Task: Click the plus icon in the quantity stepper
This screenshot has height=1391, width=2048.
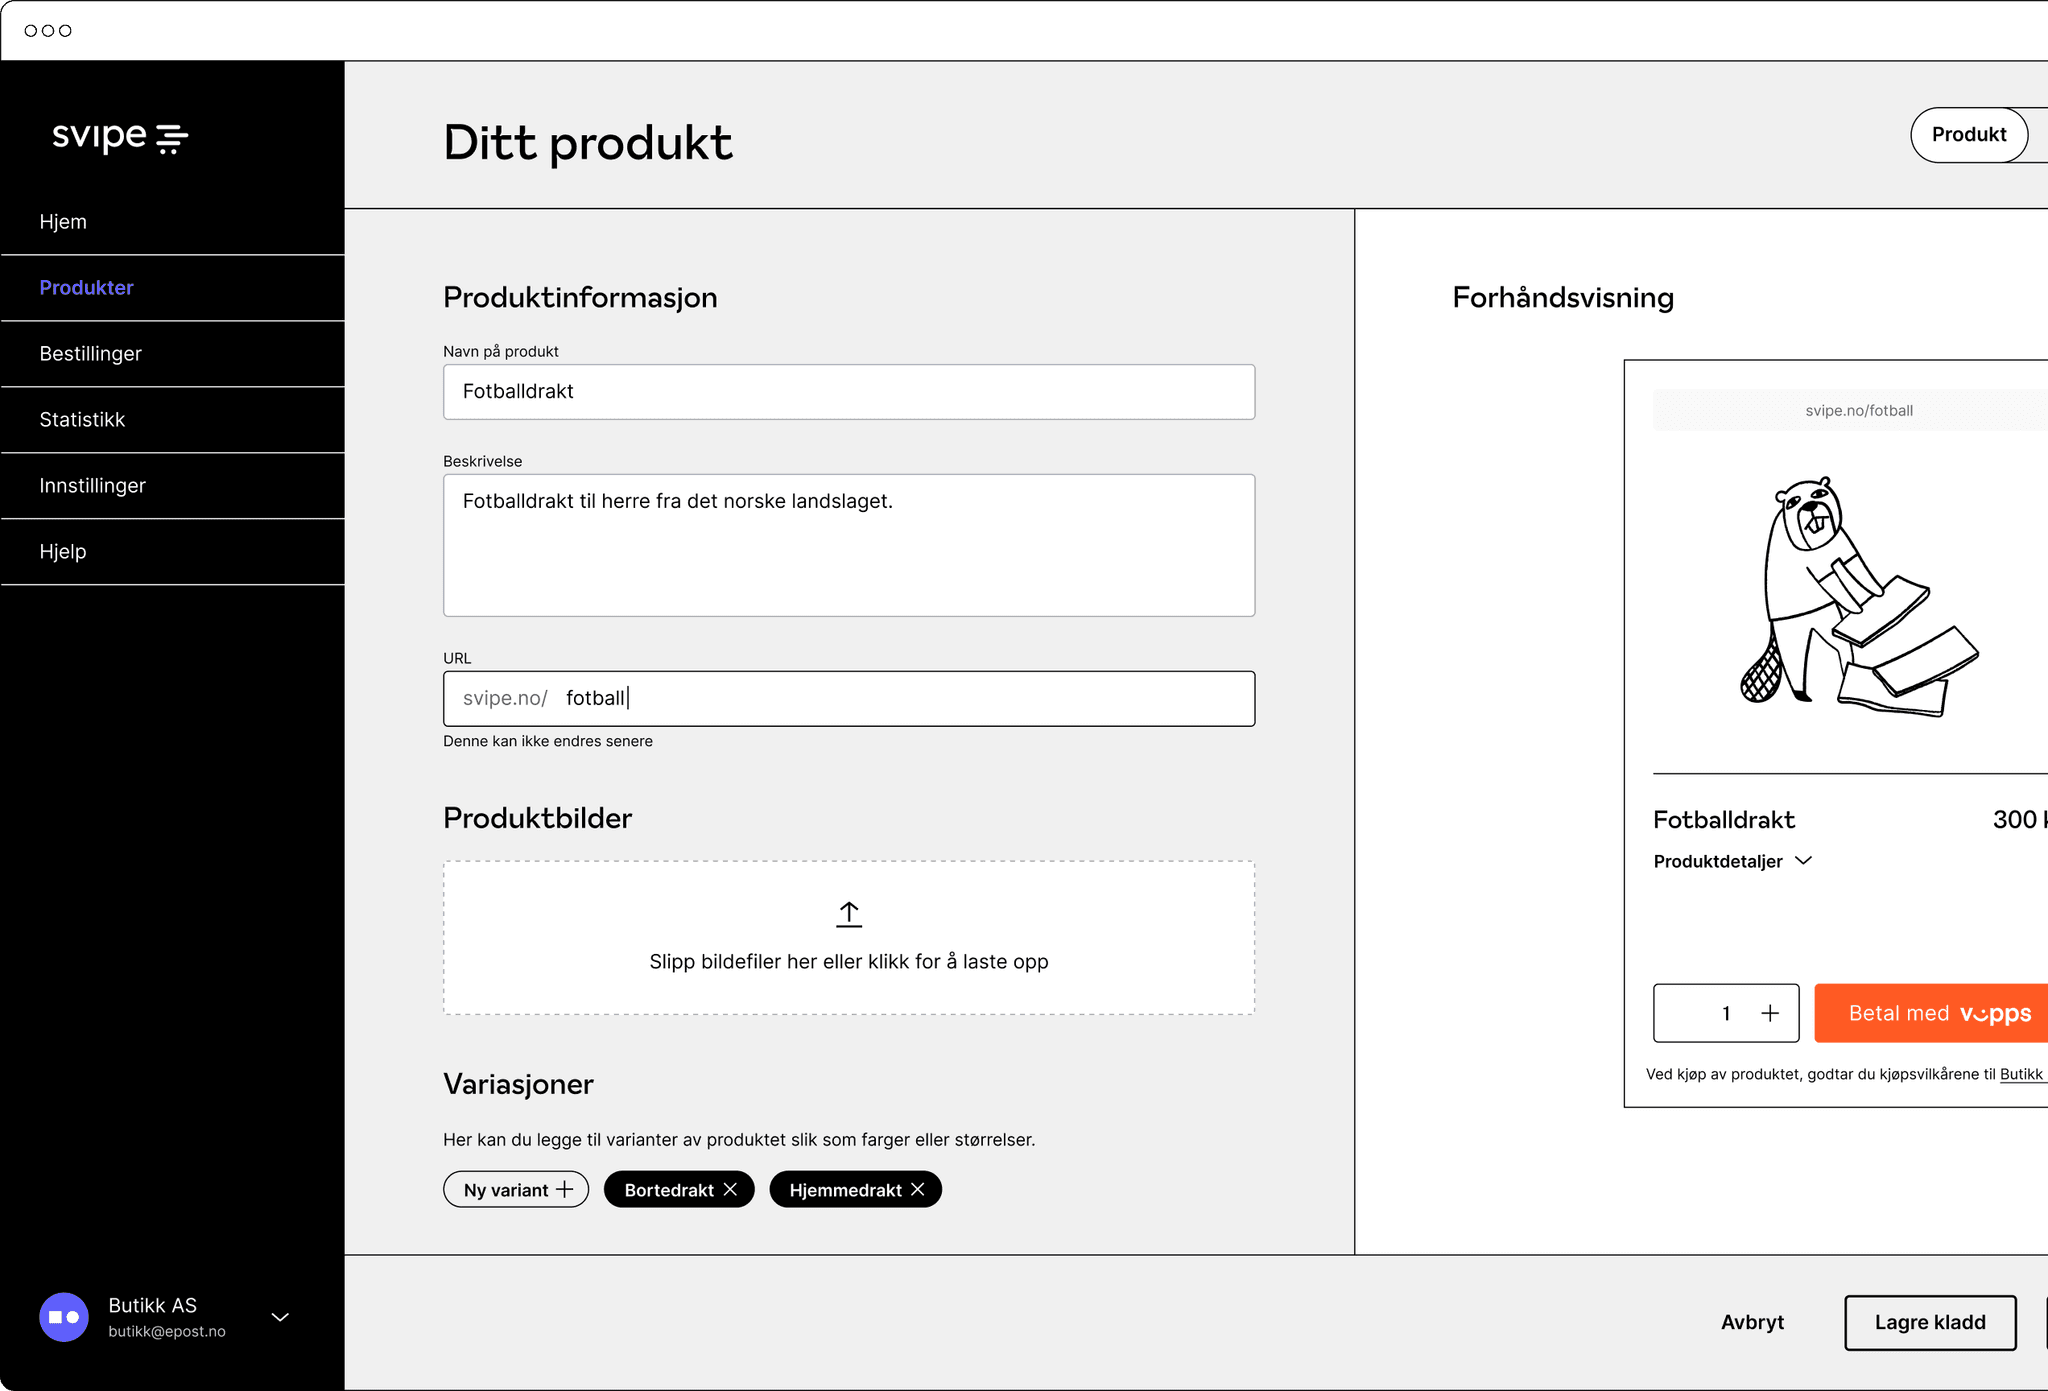Action: [1771, 1013]
